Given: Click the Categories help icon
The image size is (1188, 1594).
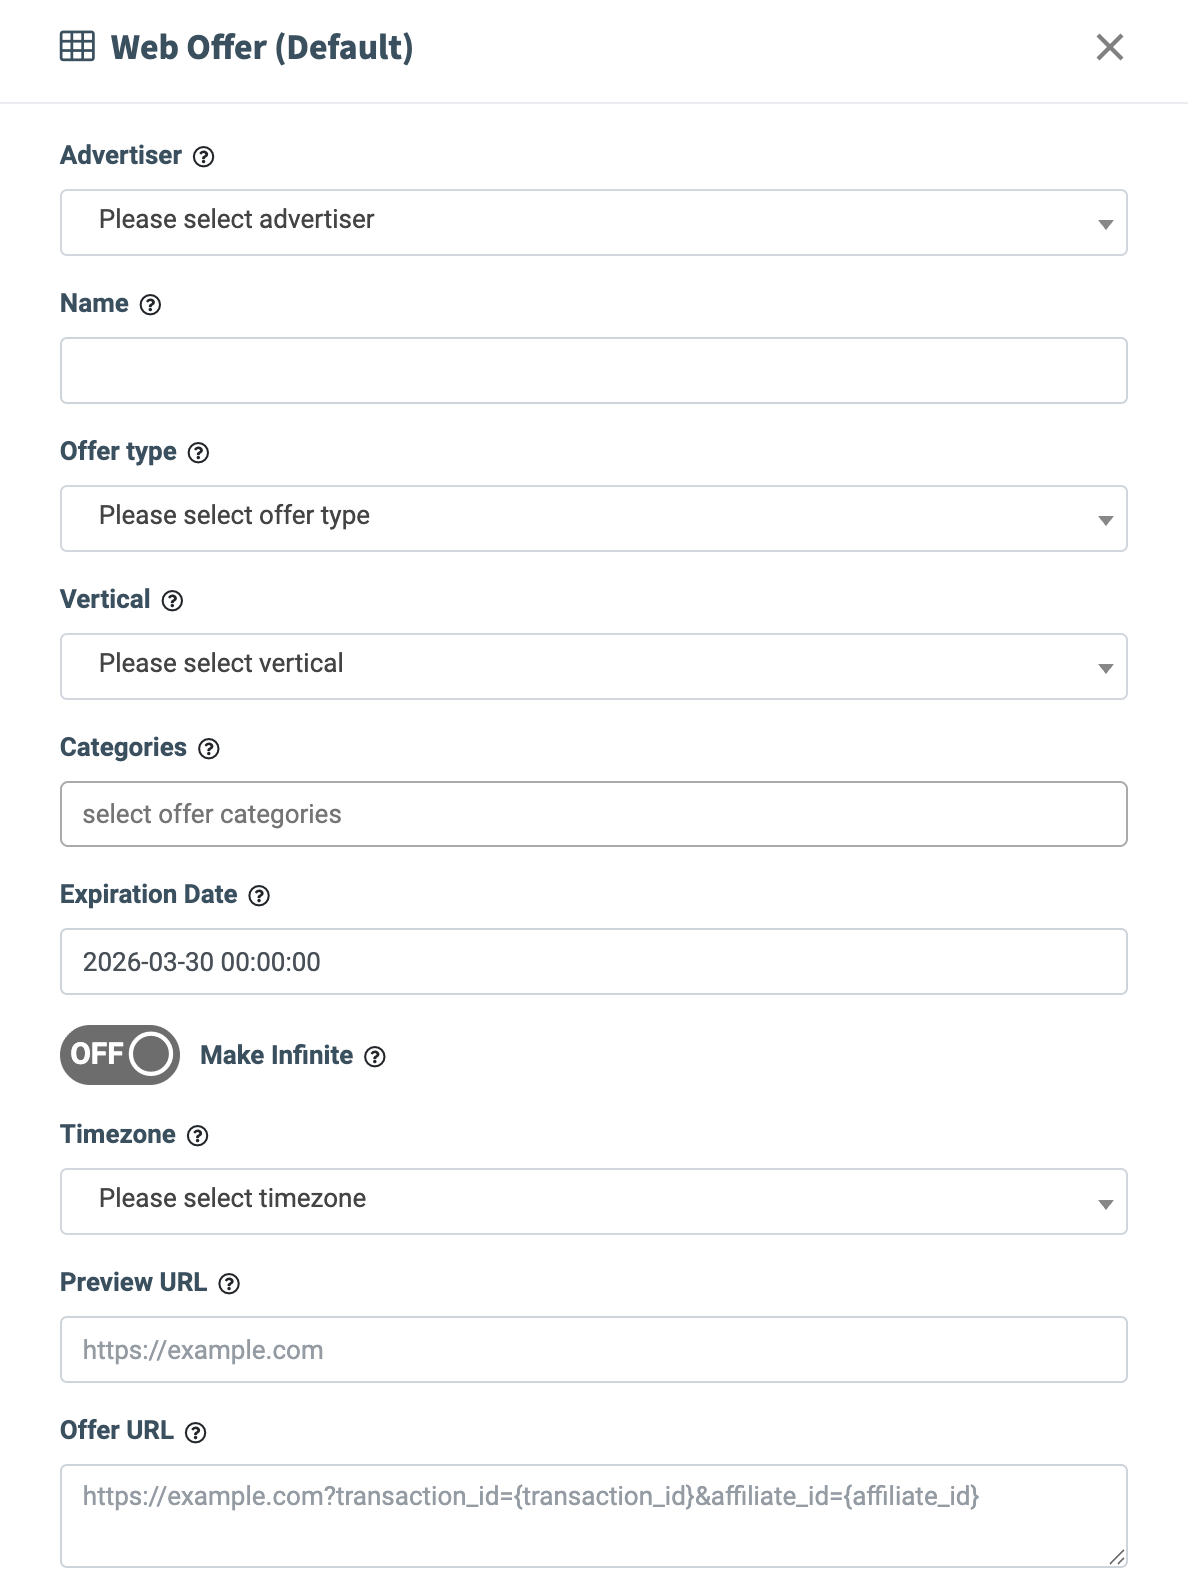Looking at the screenshot, I should point(209,749).
